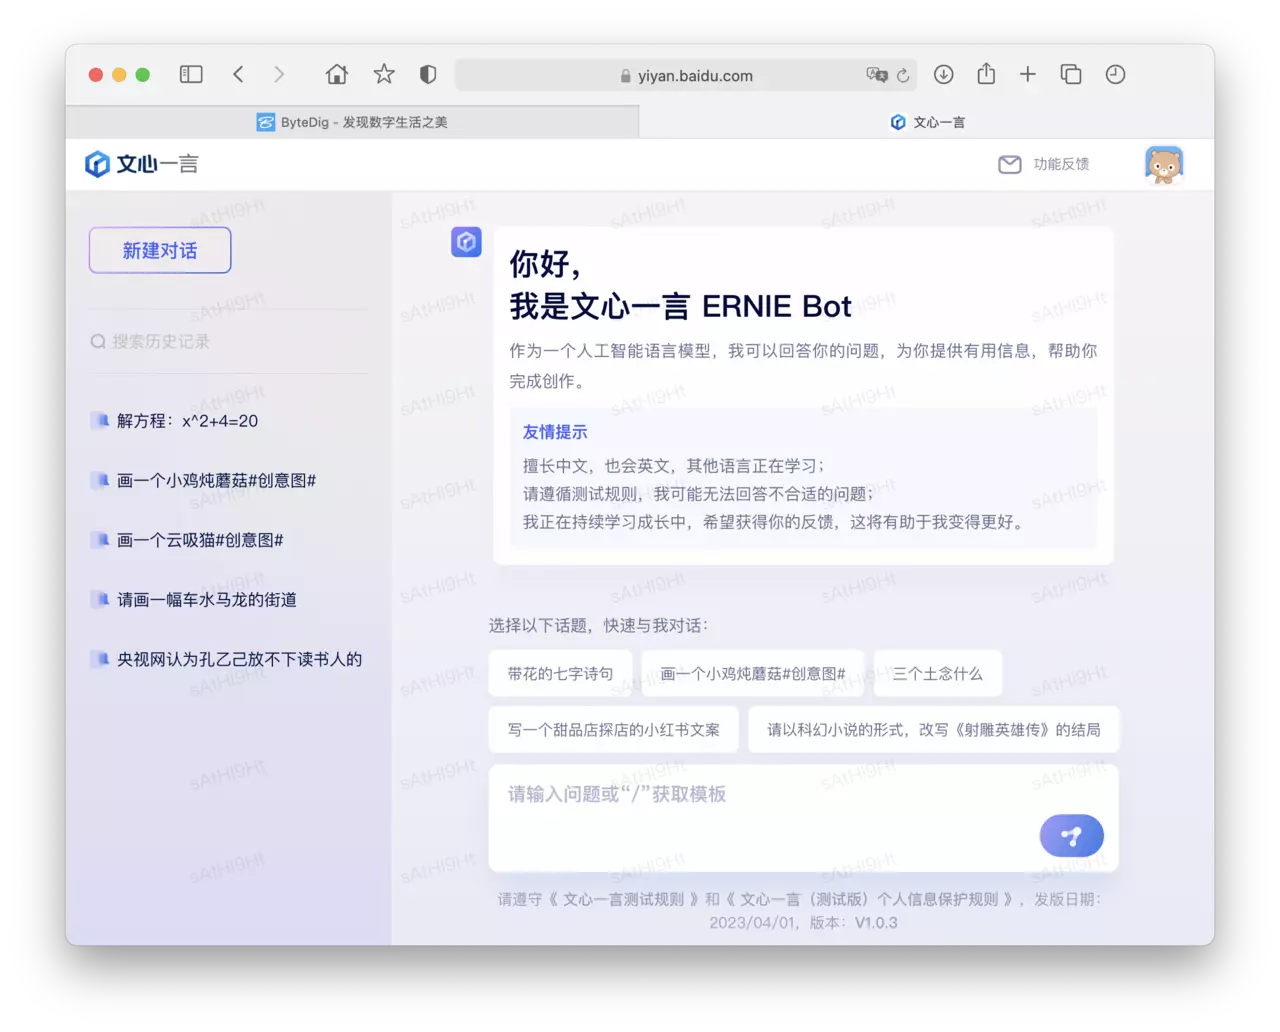The image size is (1280, 1032).
Task: Reload the yiyan.baidu.com page
Action: [x=903, y=76]
